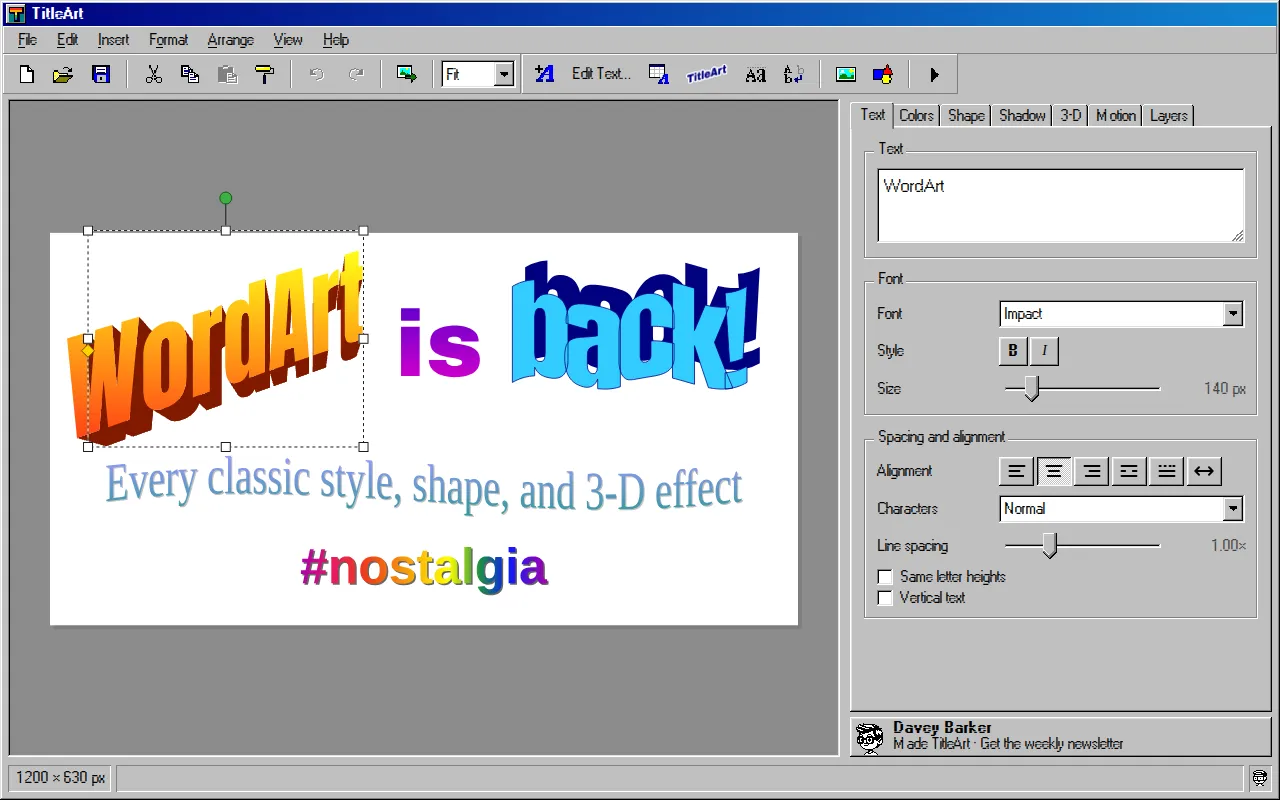Cut selection with the scissors icon
The image size is (1280, 800).
pyautogui.click(x=153, y=74)
